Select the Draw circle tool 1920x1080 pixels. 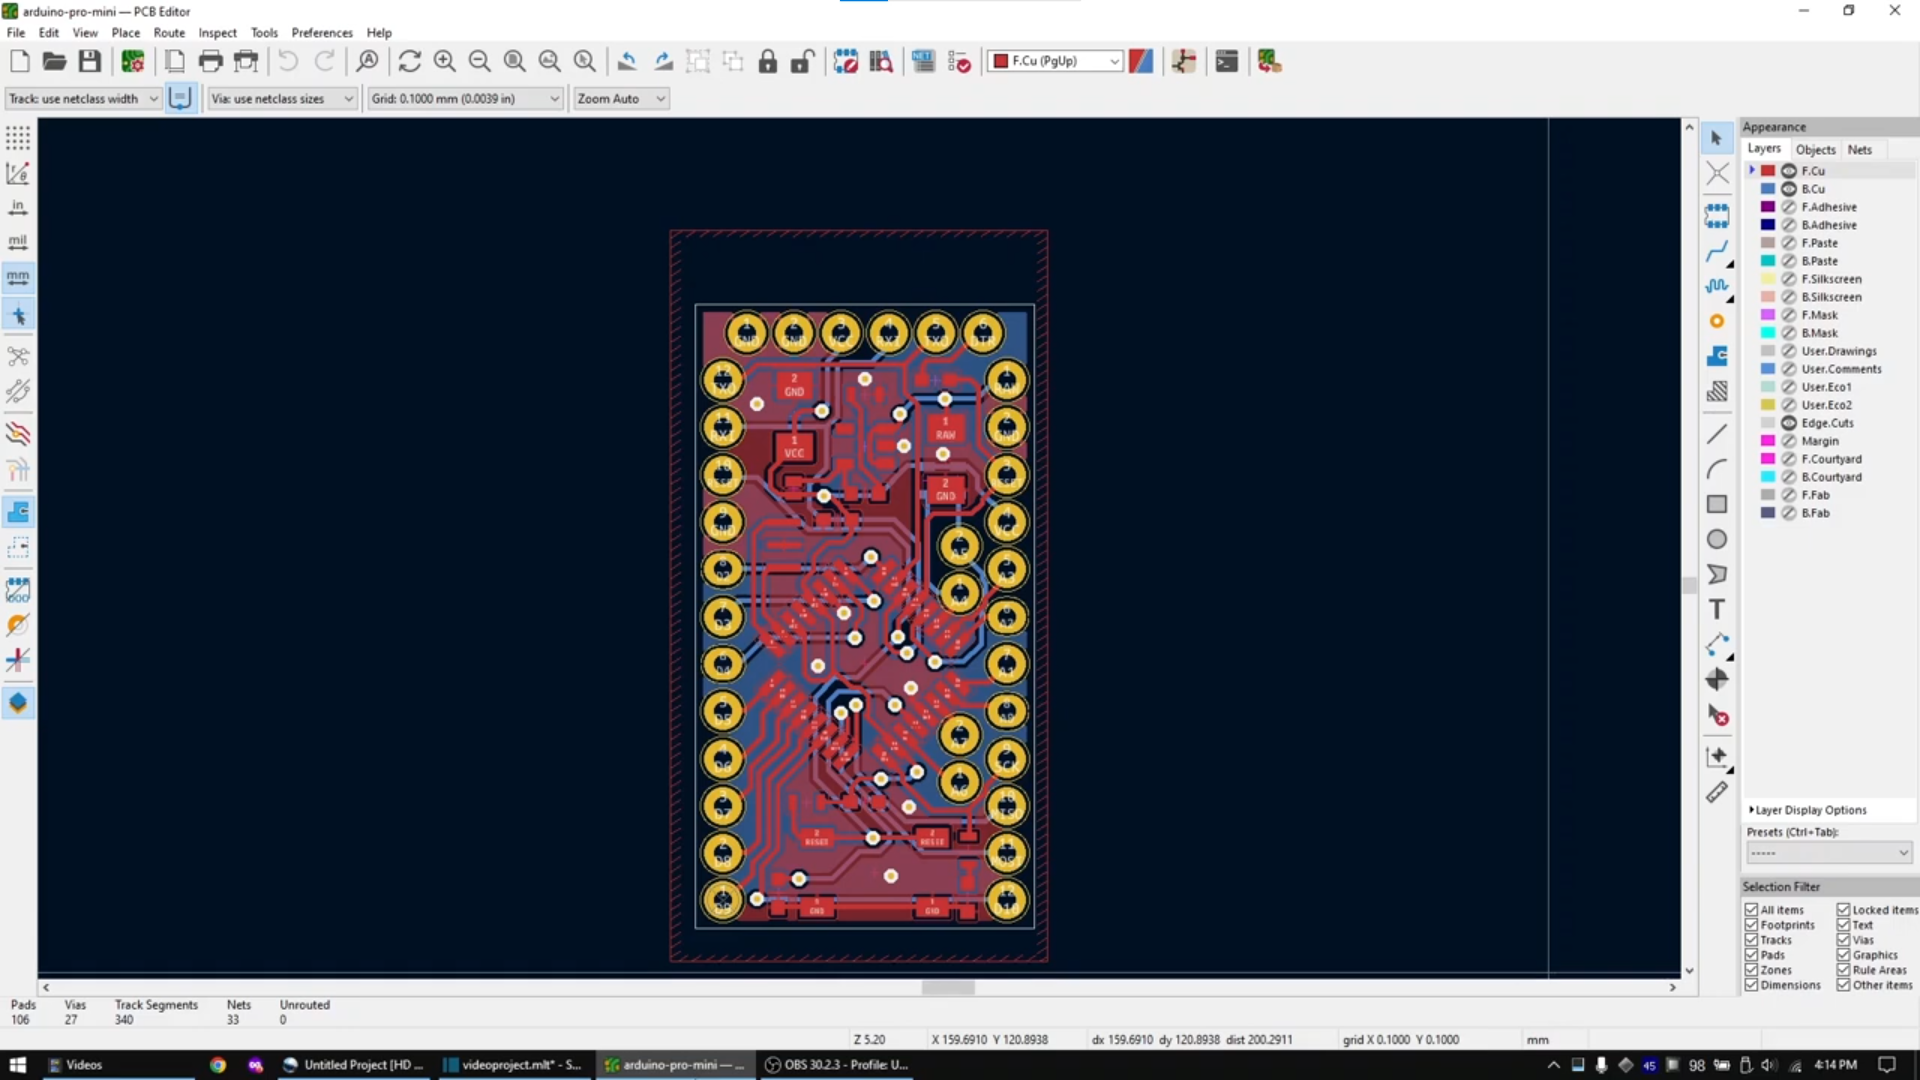[1717, 539]
